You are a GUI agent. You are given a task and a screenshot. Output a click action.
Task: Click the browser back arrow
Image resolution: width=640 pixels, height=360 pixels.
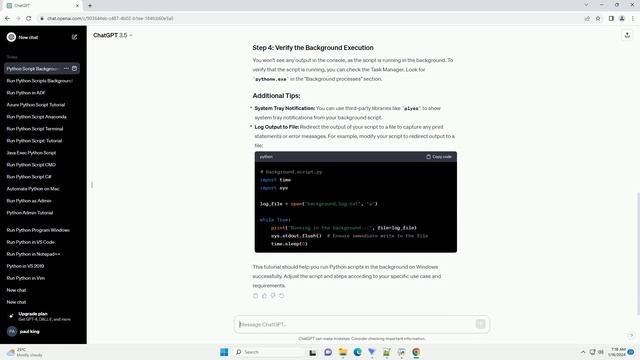pyautogui.click(x=7, y=18)
